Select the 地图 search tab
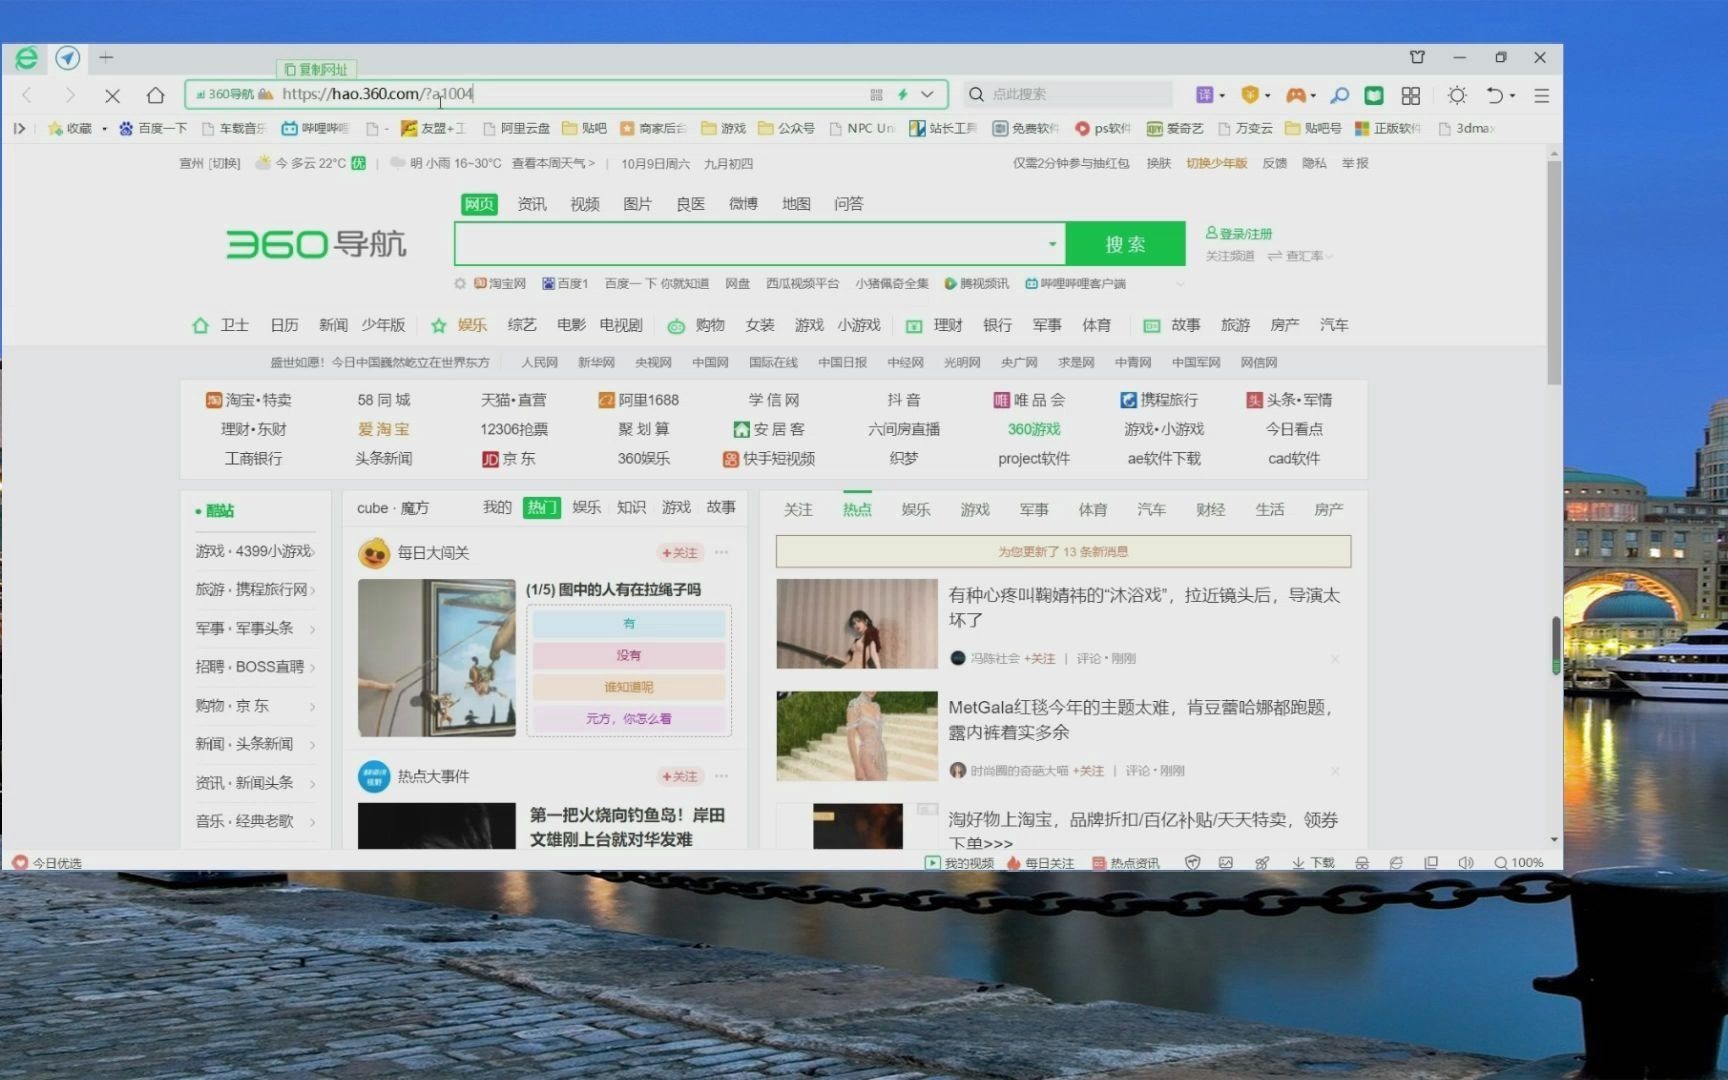 pos(796,204)
